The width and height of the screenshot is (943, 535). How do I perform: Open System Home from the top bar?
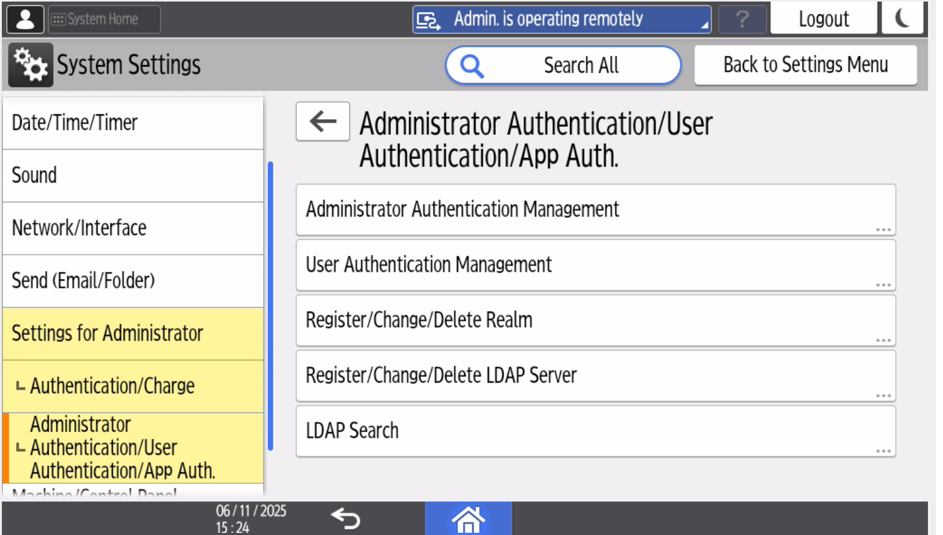pyautogui.click(x=104, y=19)
